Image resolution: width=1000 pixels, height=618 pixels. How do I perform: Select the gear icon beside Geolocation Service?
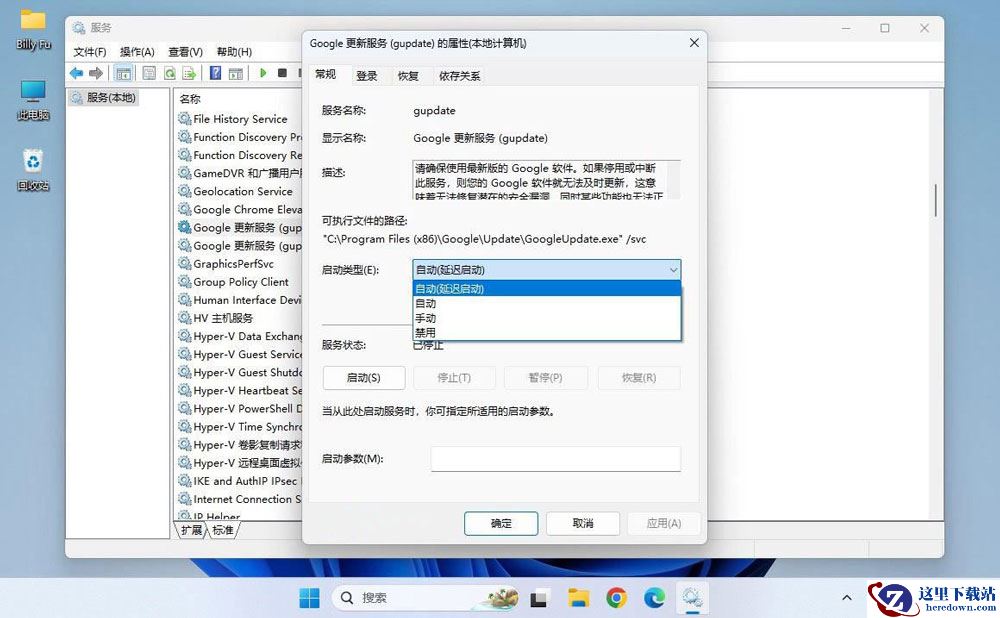pos(184,191)
